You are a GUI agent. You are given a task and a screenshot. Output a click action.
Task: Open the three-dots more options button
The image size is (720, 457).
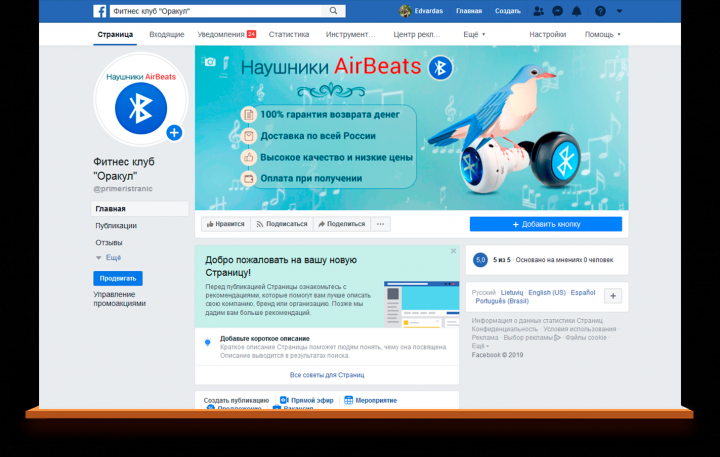pos(380,224)
